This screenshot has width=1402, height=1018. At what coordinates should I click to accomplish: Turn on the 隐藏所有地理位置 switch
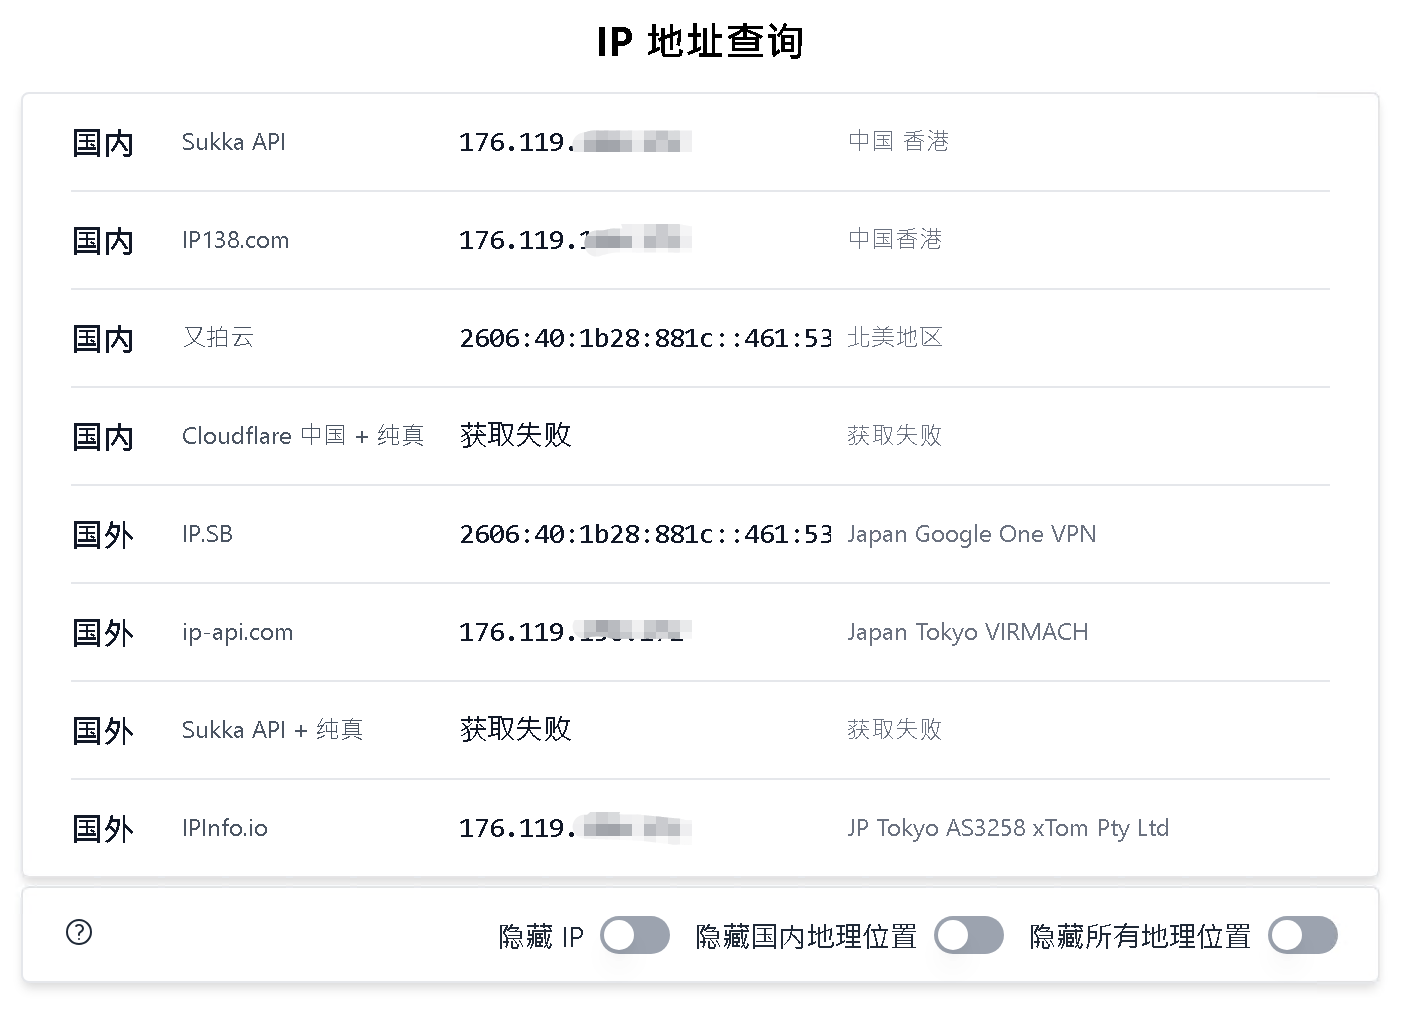point(1302,936)
